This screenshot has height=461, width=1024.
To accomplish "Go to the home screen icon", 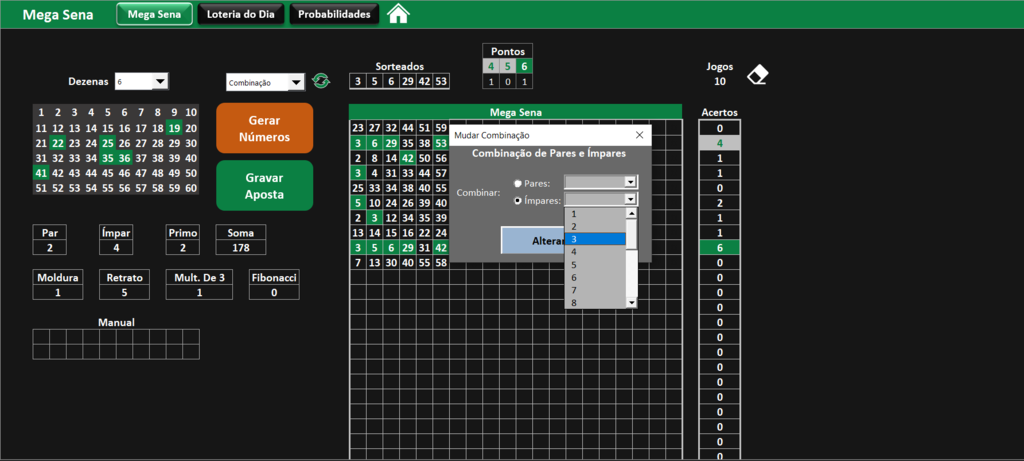I will click(x=398, y=14).
